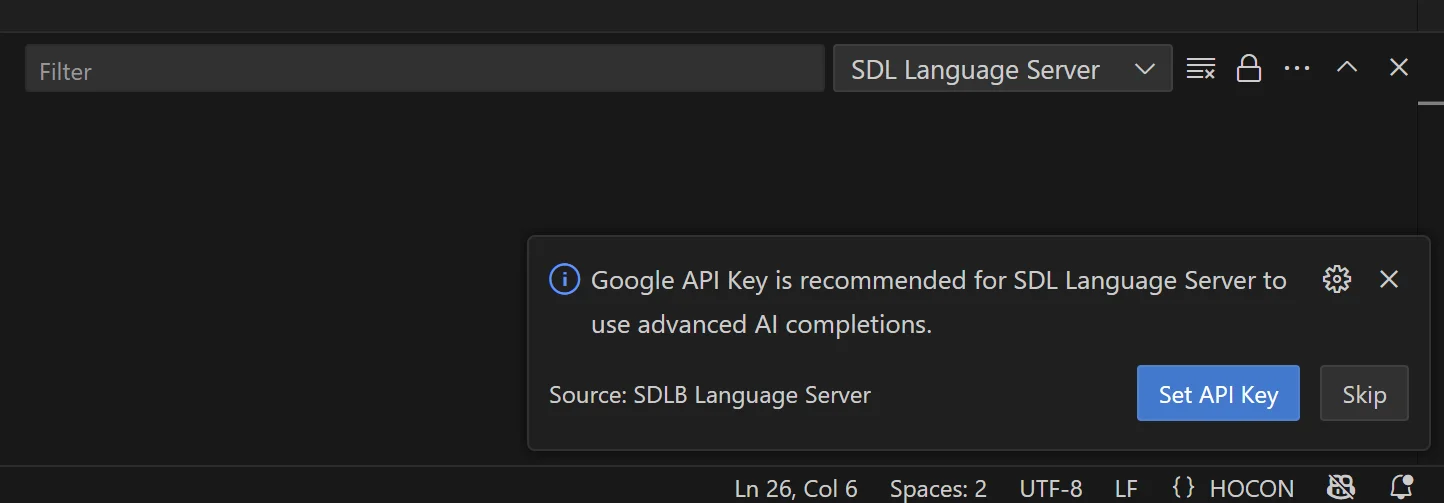
Task: Open the output panel more actions menu
Action: 1297,69
